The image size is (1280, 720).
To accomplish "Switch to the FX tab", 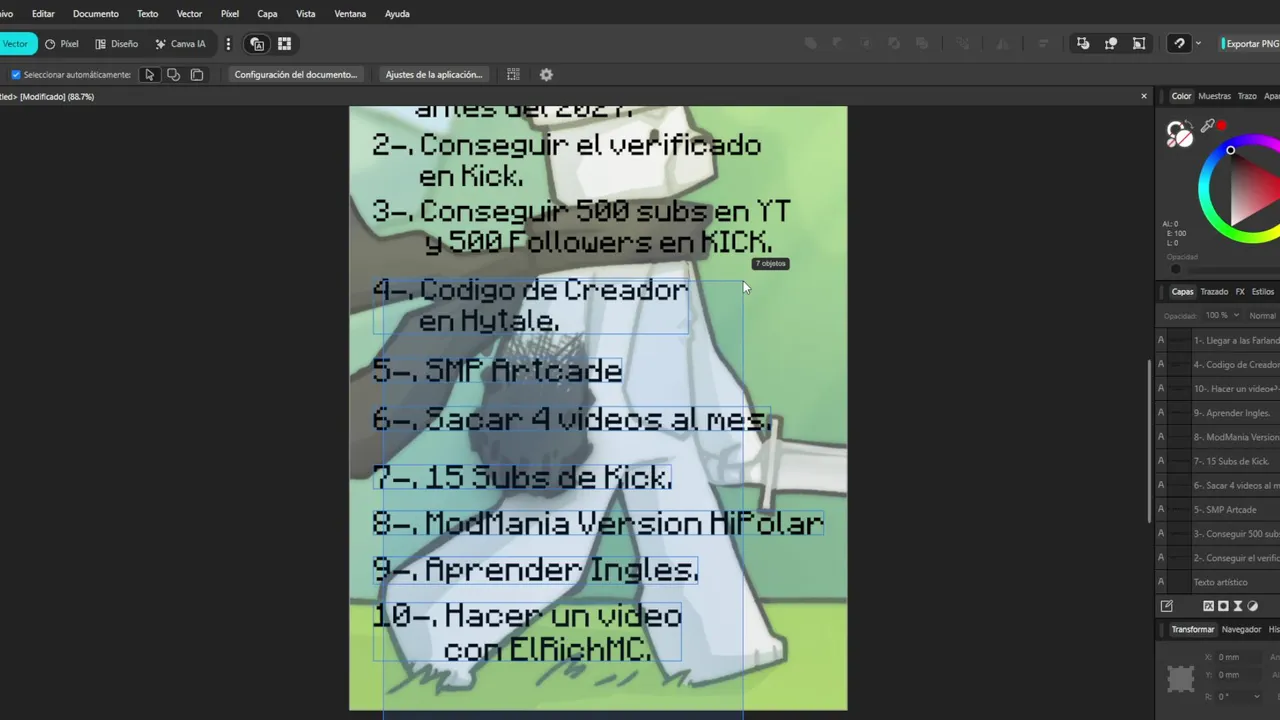I will coord(1240,292).
